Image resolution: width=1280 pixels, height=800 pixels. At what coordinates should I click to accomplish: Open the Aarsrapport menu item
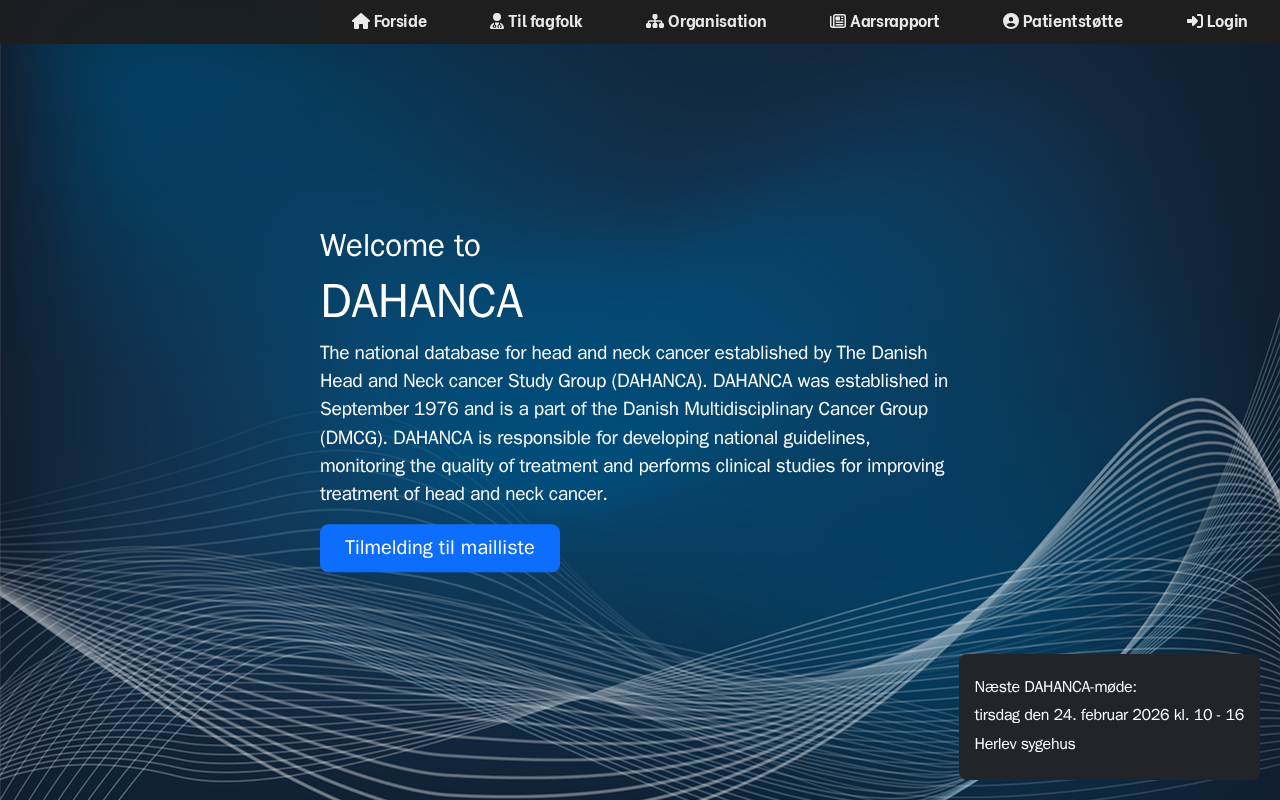pos(884,22)
